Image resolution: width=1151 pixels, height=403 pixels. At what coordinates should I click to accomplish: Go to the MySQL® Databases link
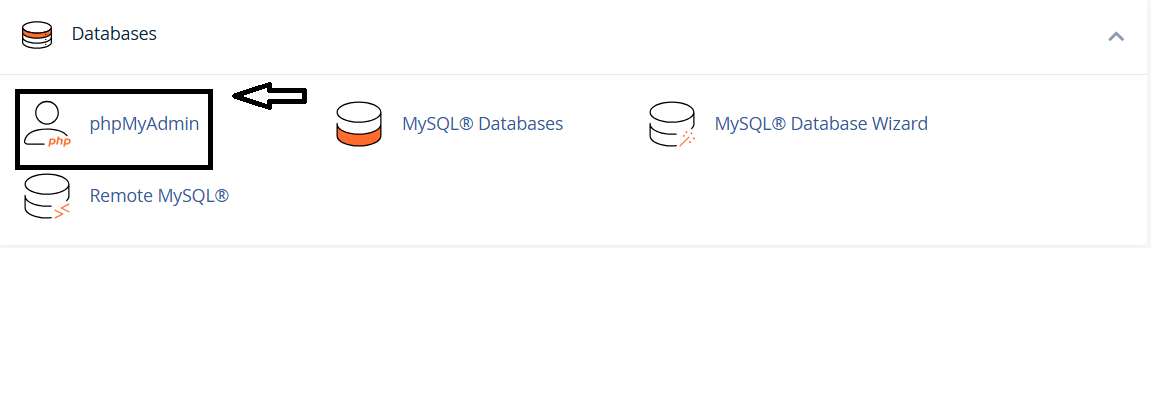tap(482, 125)
